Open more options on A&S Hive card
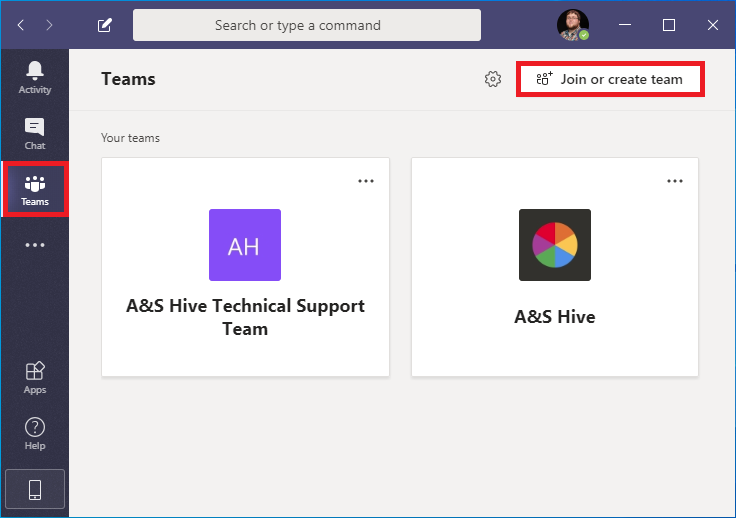Image resolution: width=736 pixels, height=518 pixels. click(675, 181)
